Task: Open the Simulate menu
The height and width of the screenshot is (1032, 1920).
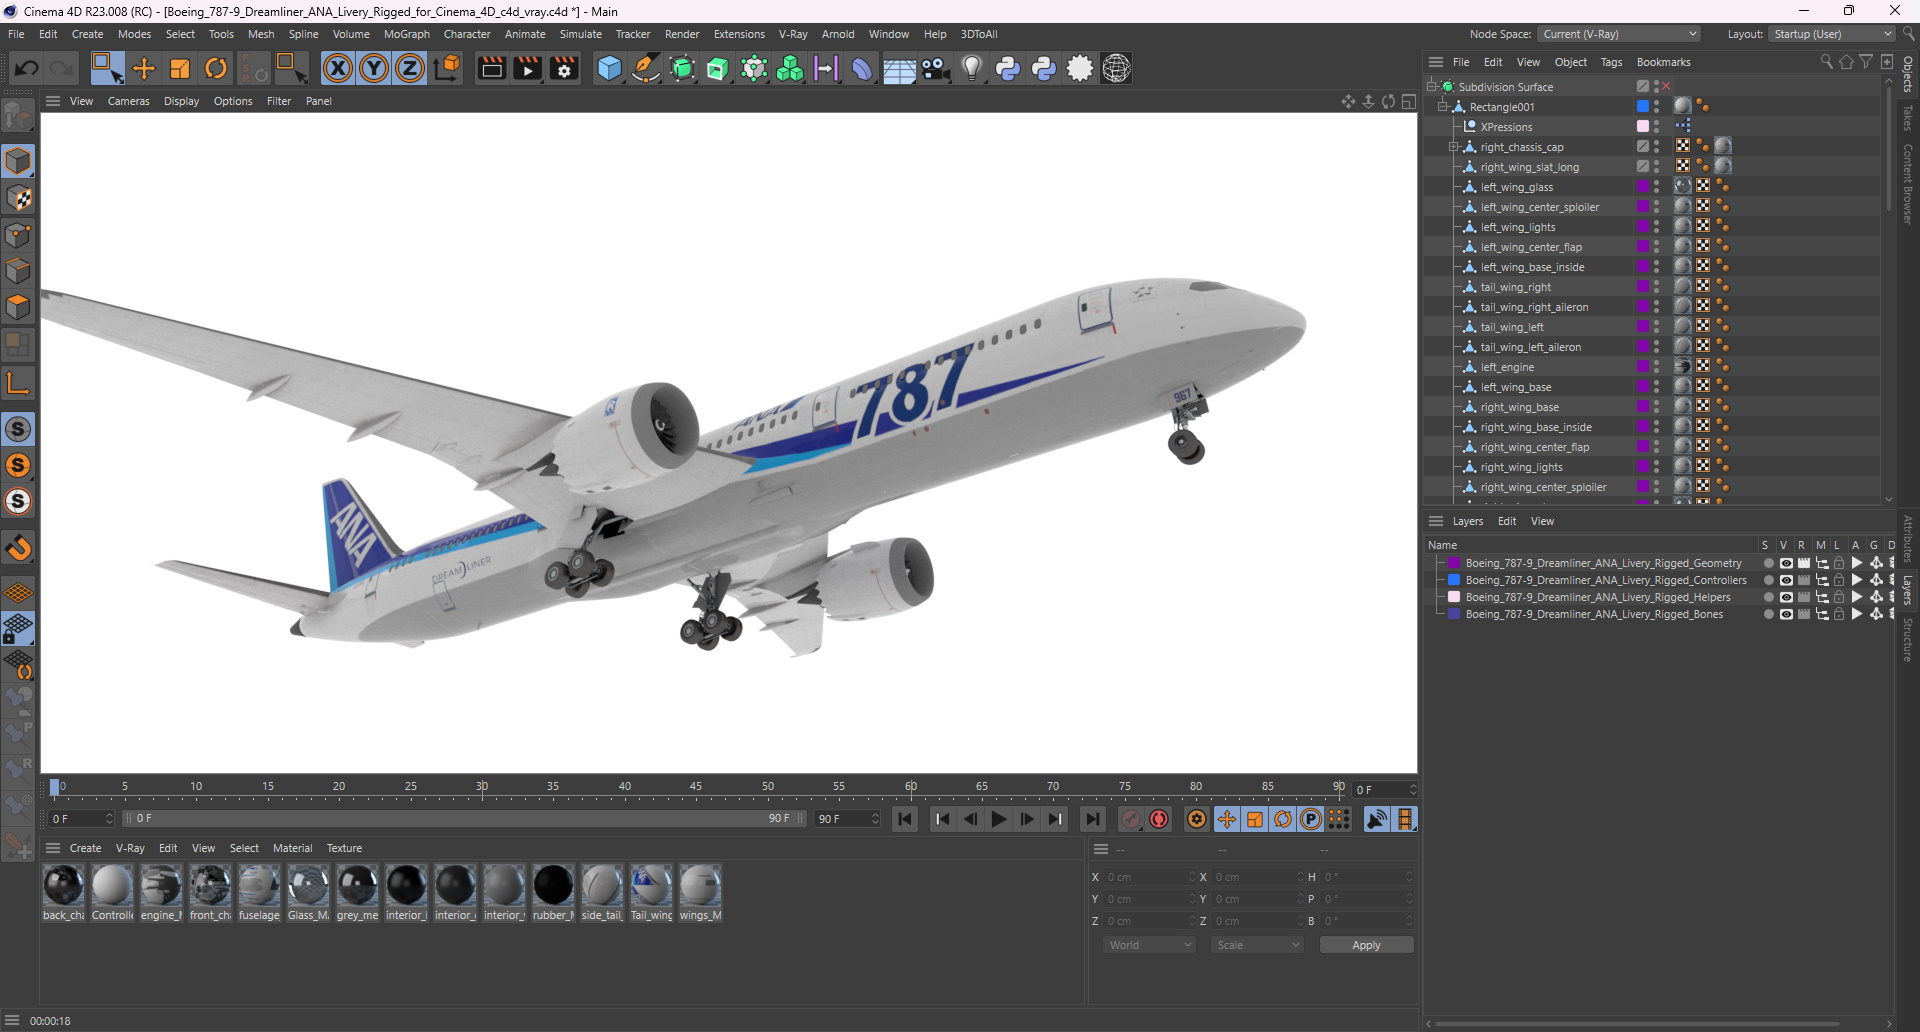Action: (x=580, y=34)
